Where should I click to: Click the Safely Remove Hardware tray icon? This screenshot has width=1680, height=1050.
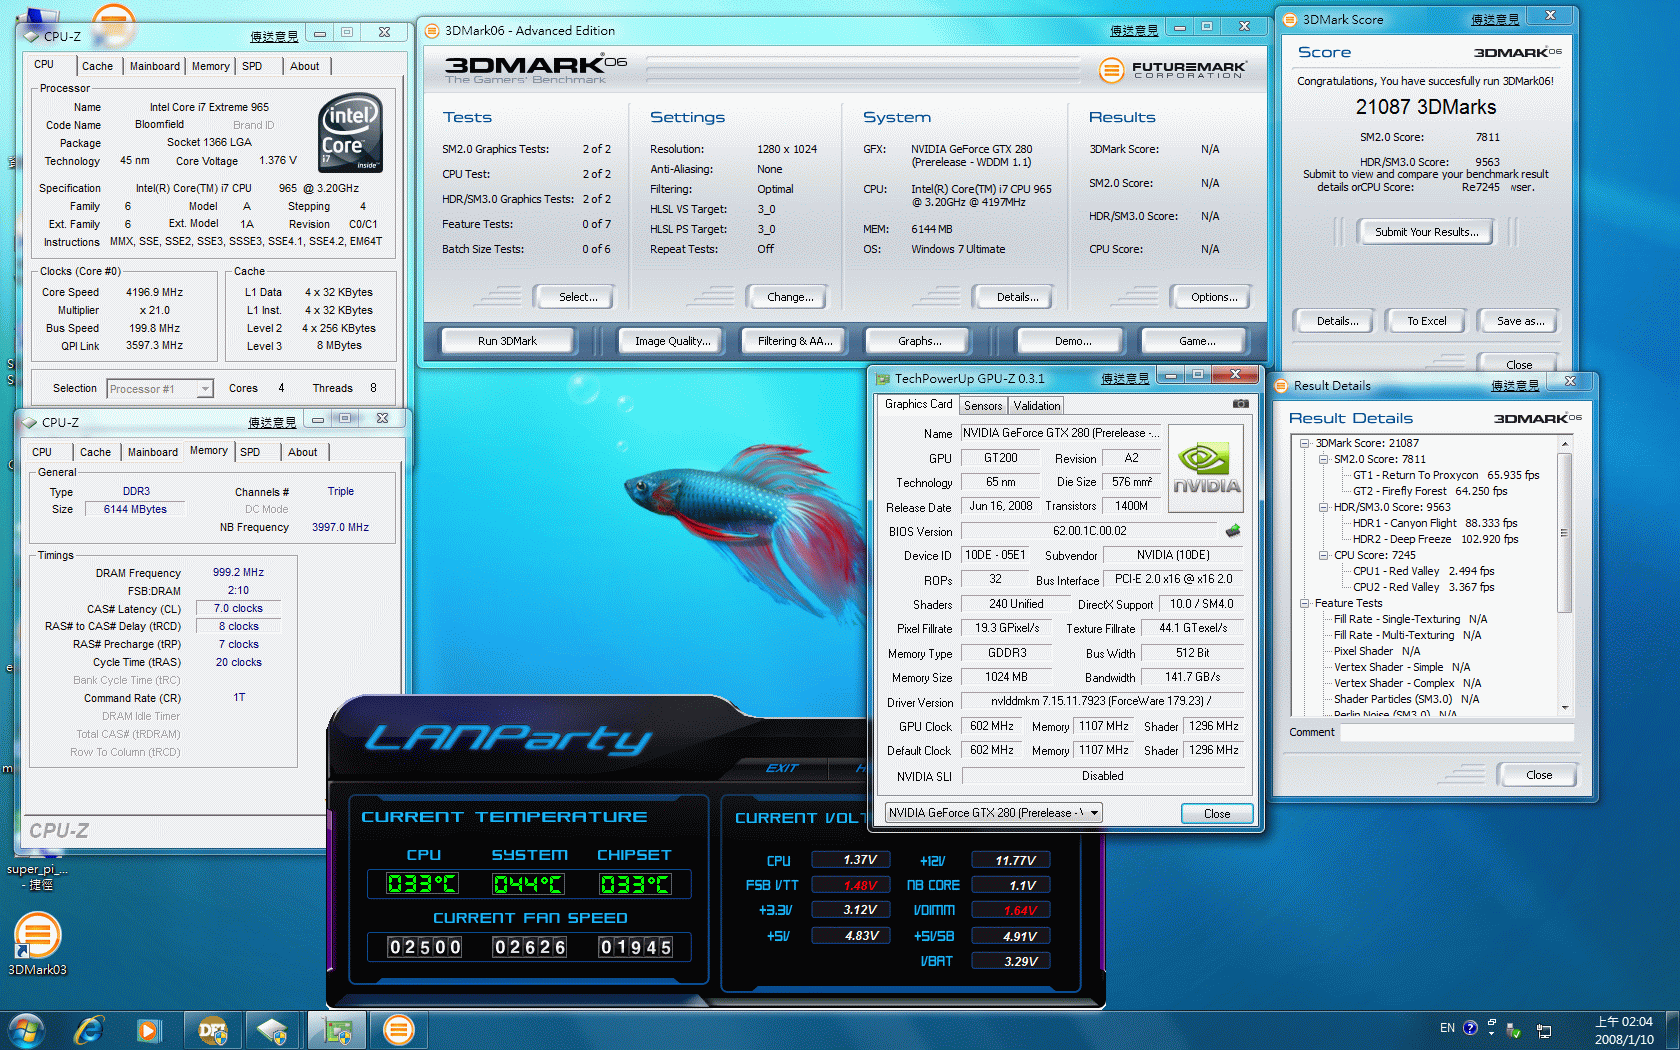tap(1513, 1030)
